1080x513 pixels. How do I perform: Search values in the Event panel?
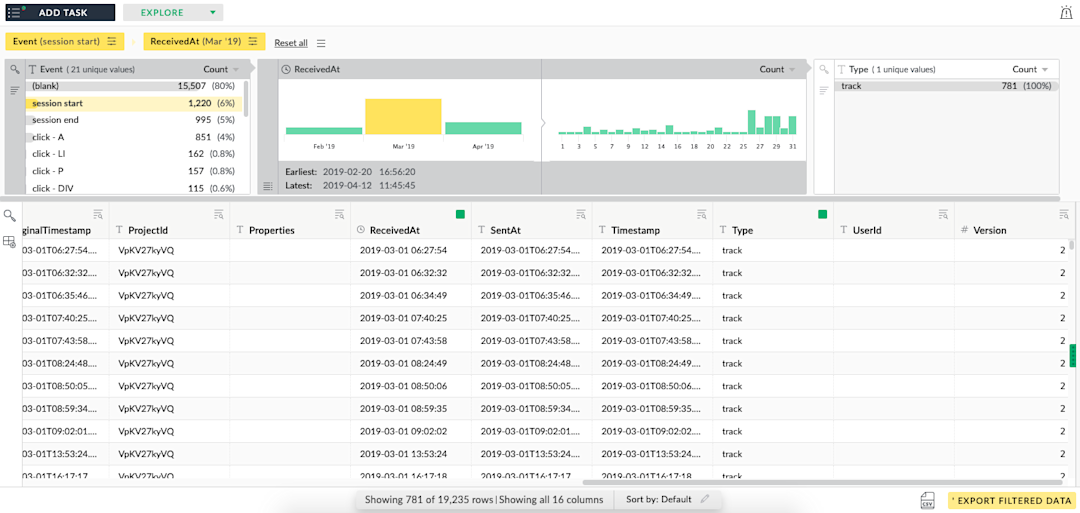(x=14, y=70)
